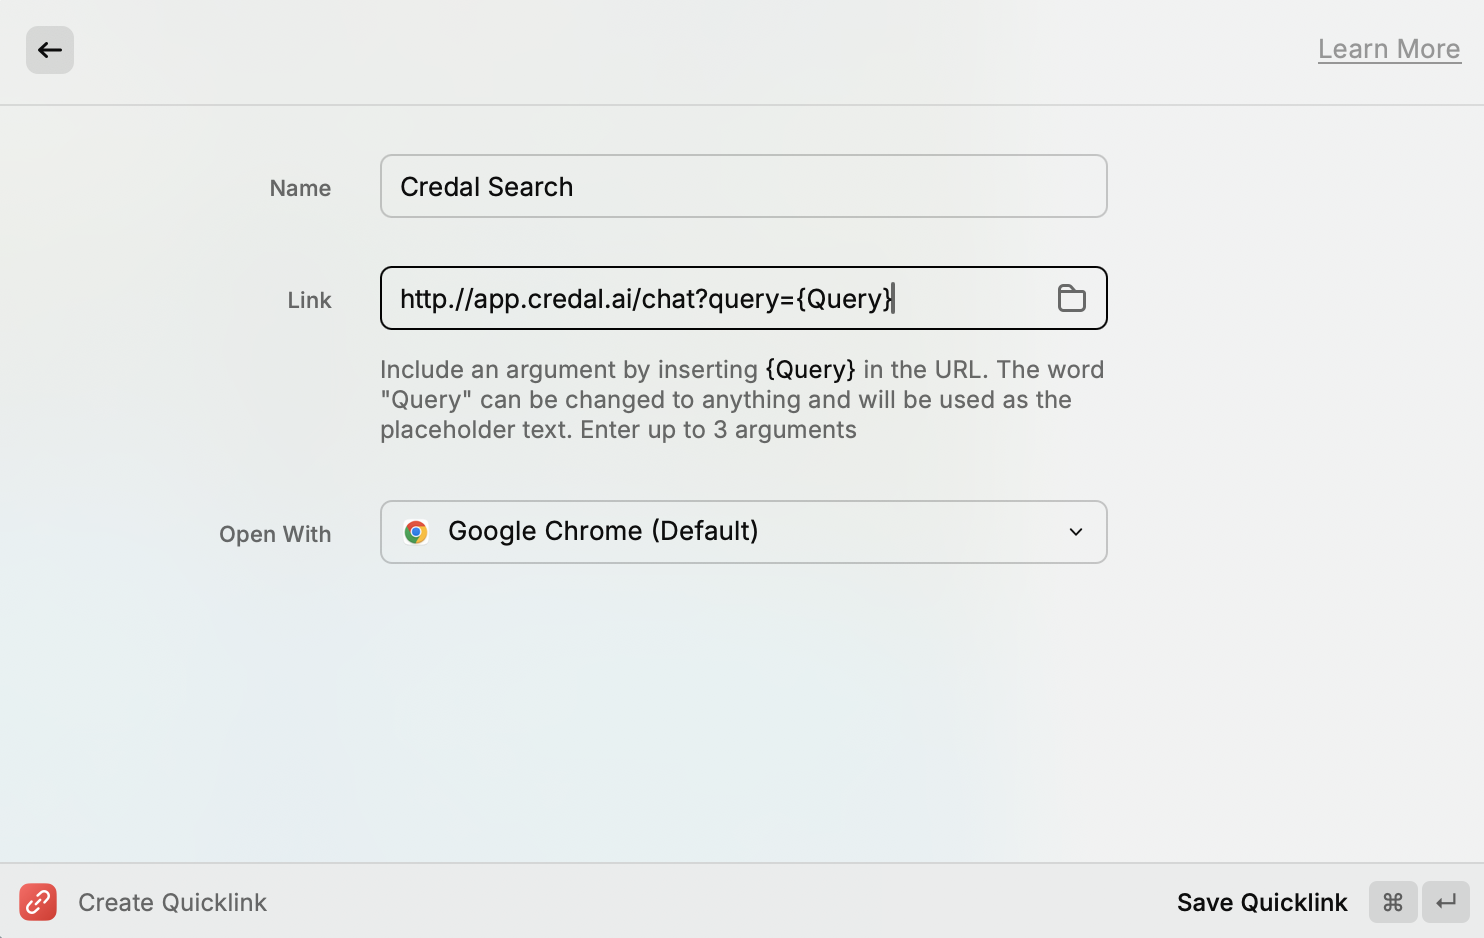Screen dimensions: 1484x938
Task: Edit the Name field containing Credal Search
Action: click(743, 186)
